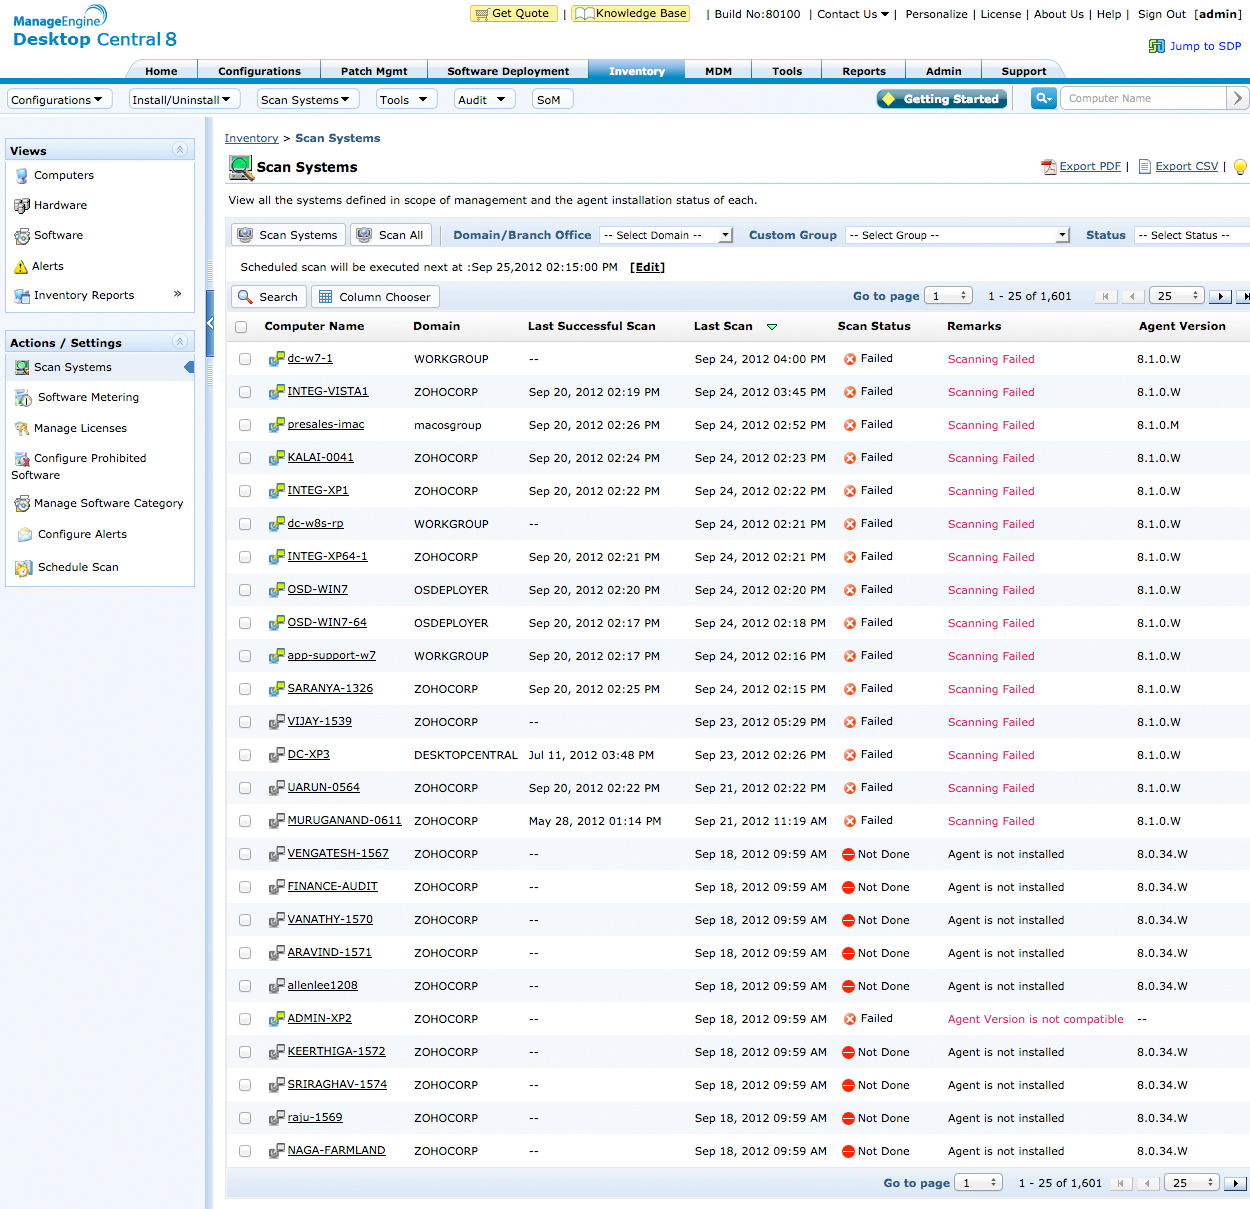Click the Get Quote button

pos(513,13)
